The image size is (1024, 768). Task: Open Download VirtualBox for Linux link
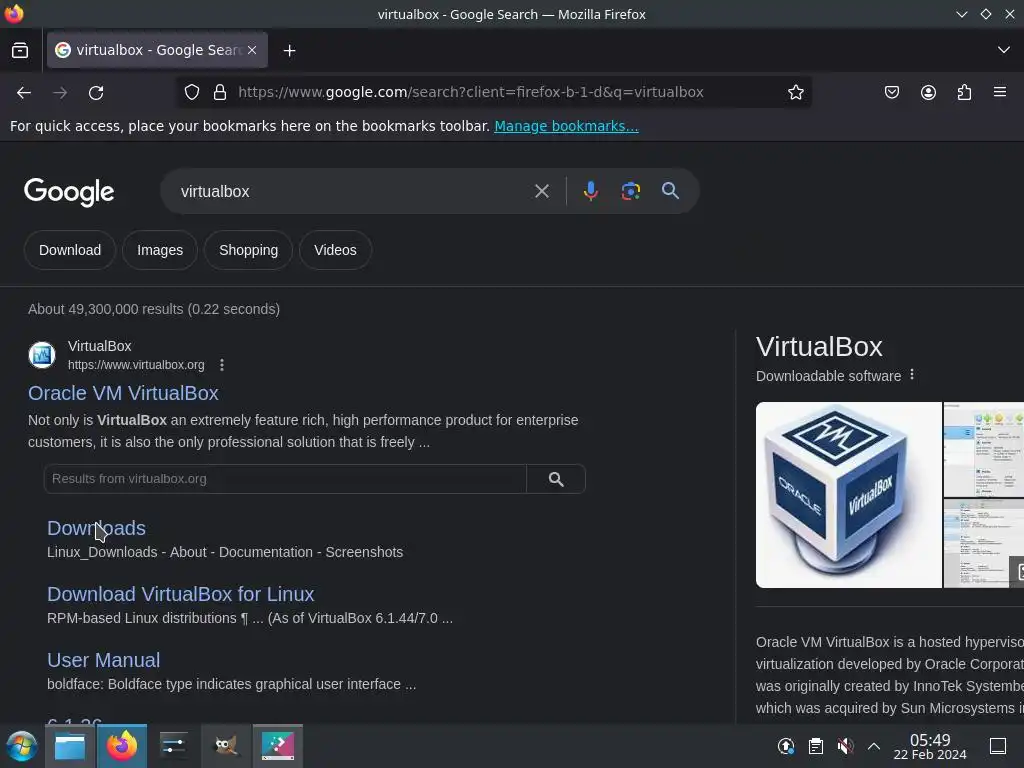tap(180, 594)
